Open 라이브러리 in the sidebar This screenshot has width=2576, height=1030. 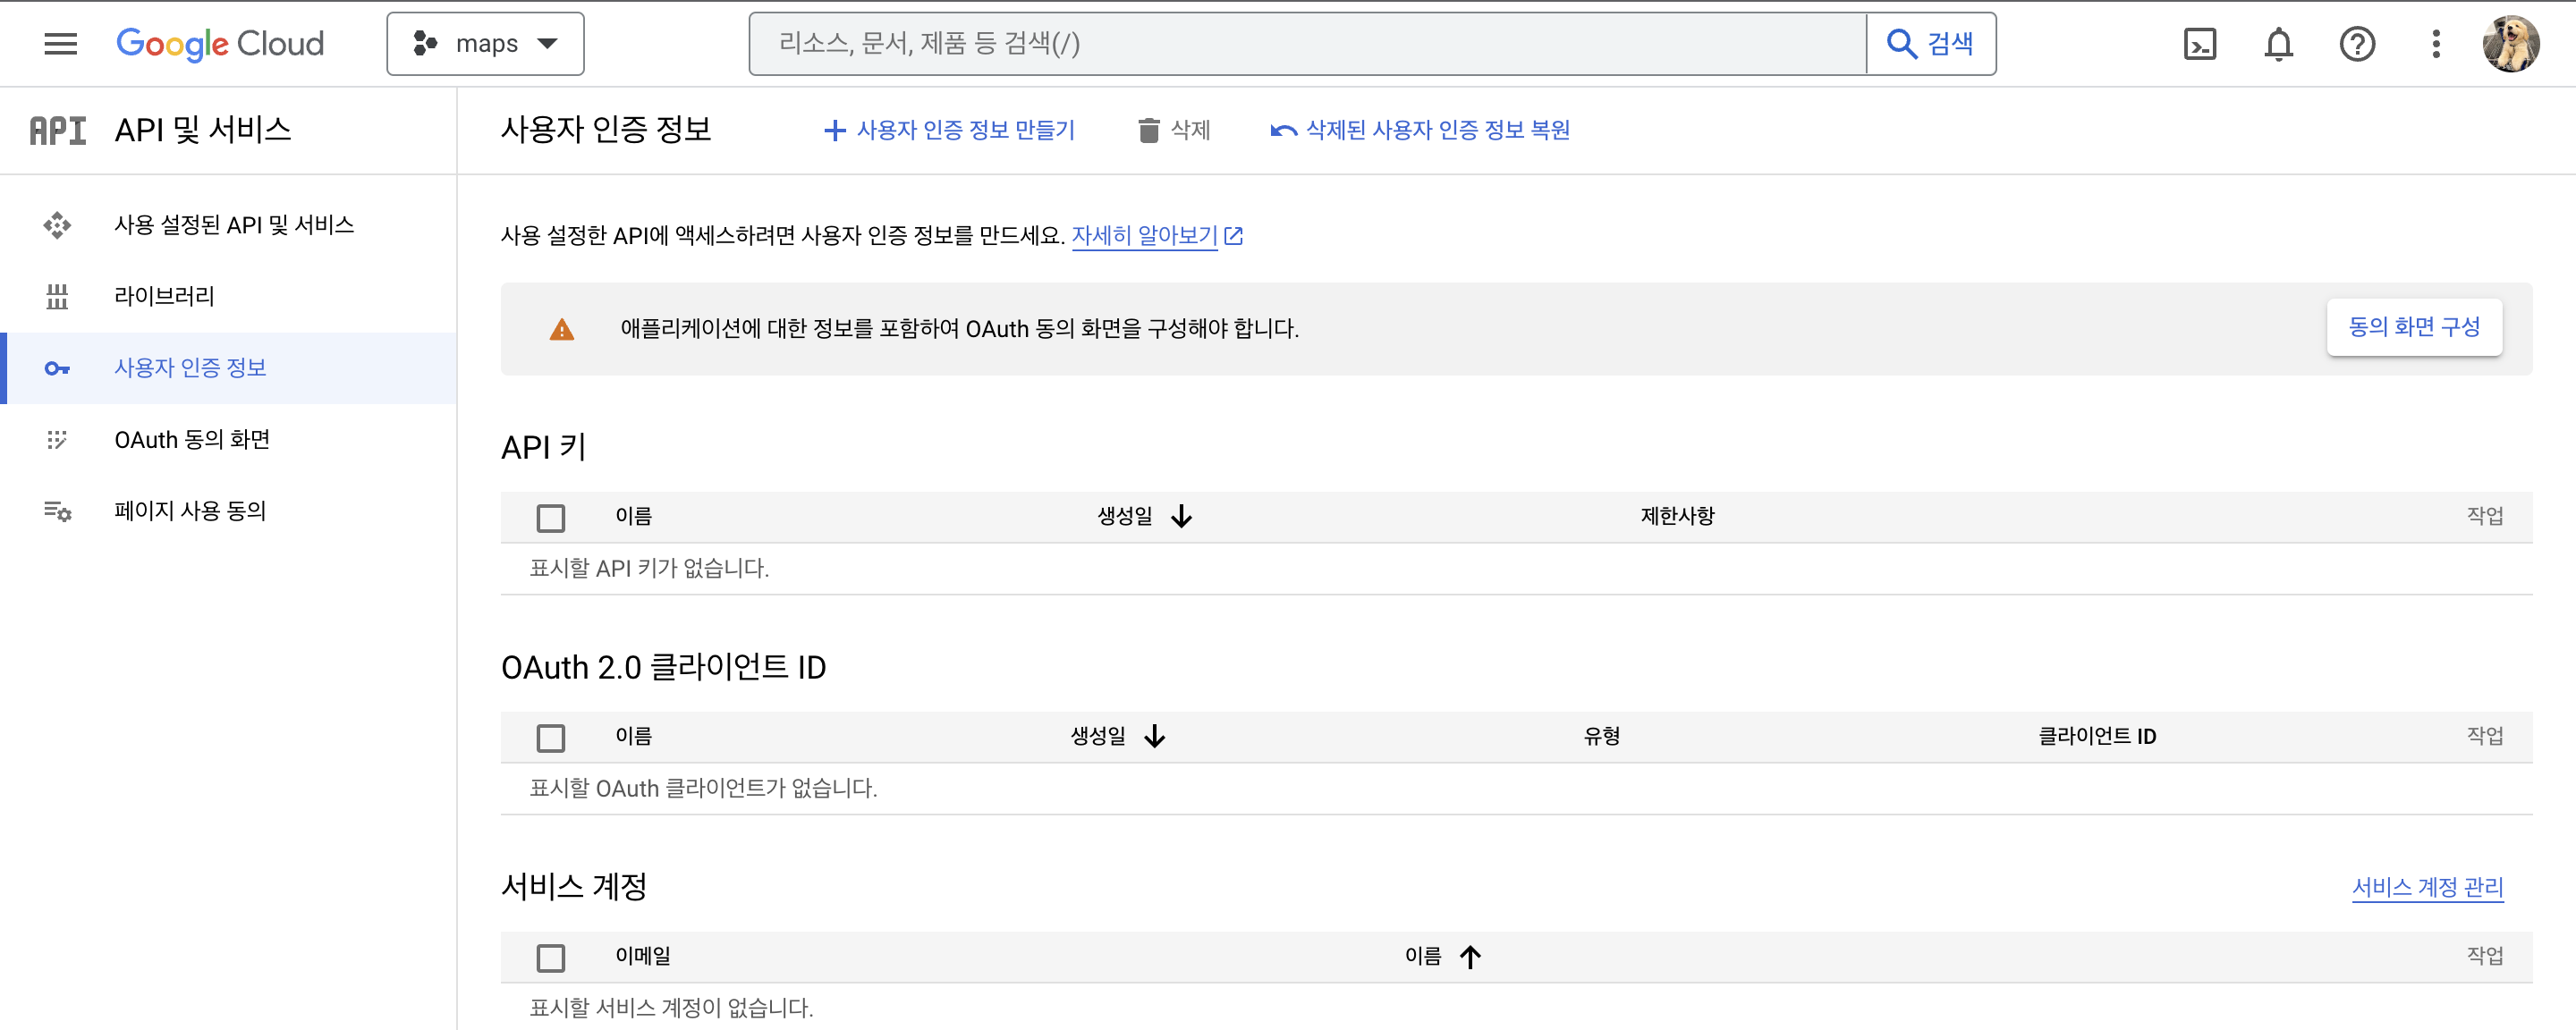coord(164,296)
